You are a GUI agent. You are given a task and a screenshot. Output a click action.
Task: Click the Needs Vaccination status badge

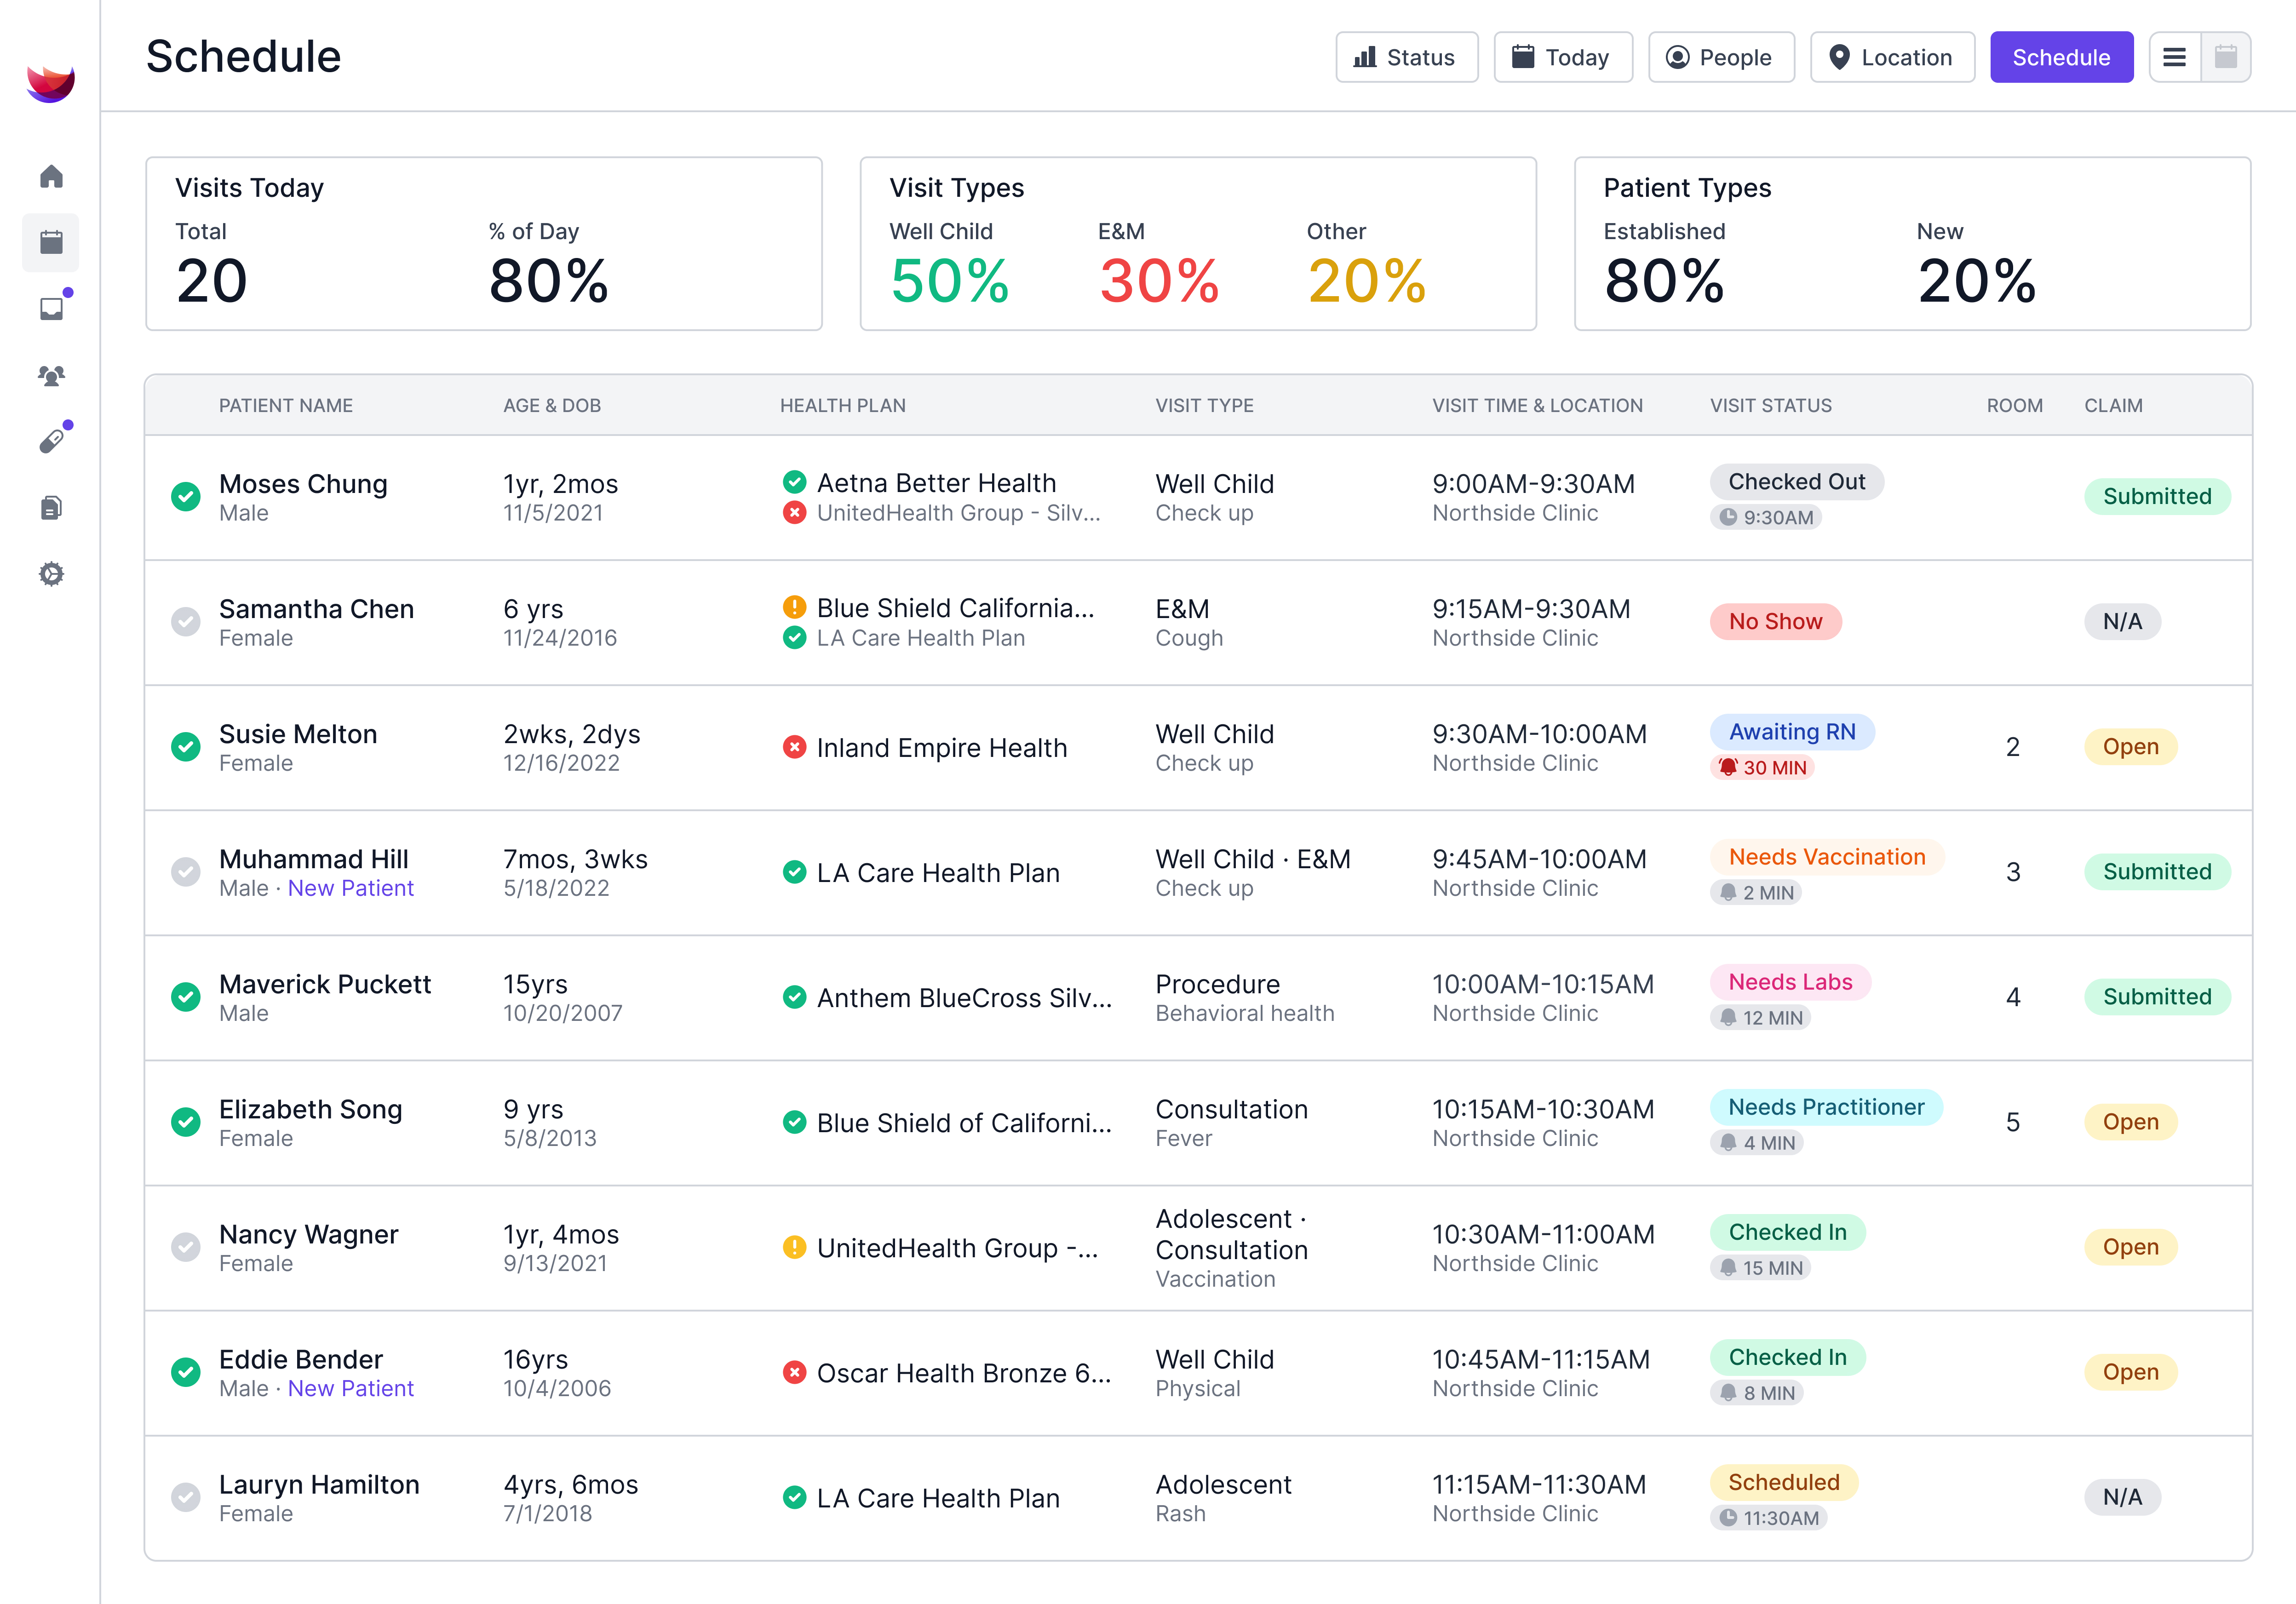click(1826, 857)
